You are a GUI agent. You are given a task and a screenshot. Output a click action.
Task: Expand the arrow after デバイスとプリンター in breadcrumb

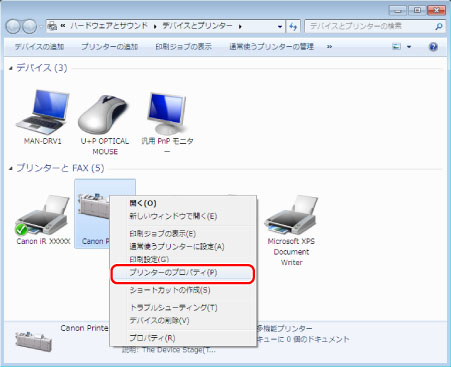[240, 26]
